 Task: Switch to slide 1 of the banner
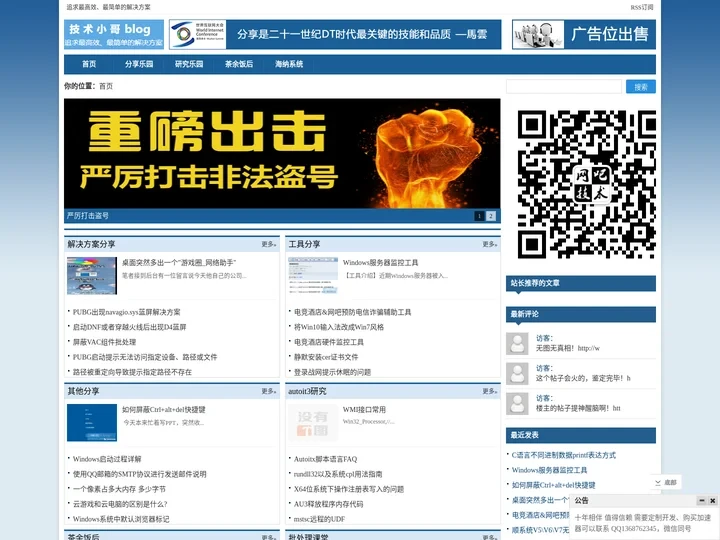pyautogui.click(x=479, y=216)
